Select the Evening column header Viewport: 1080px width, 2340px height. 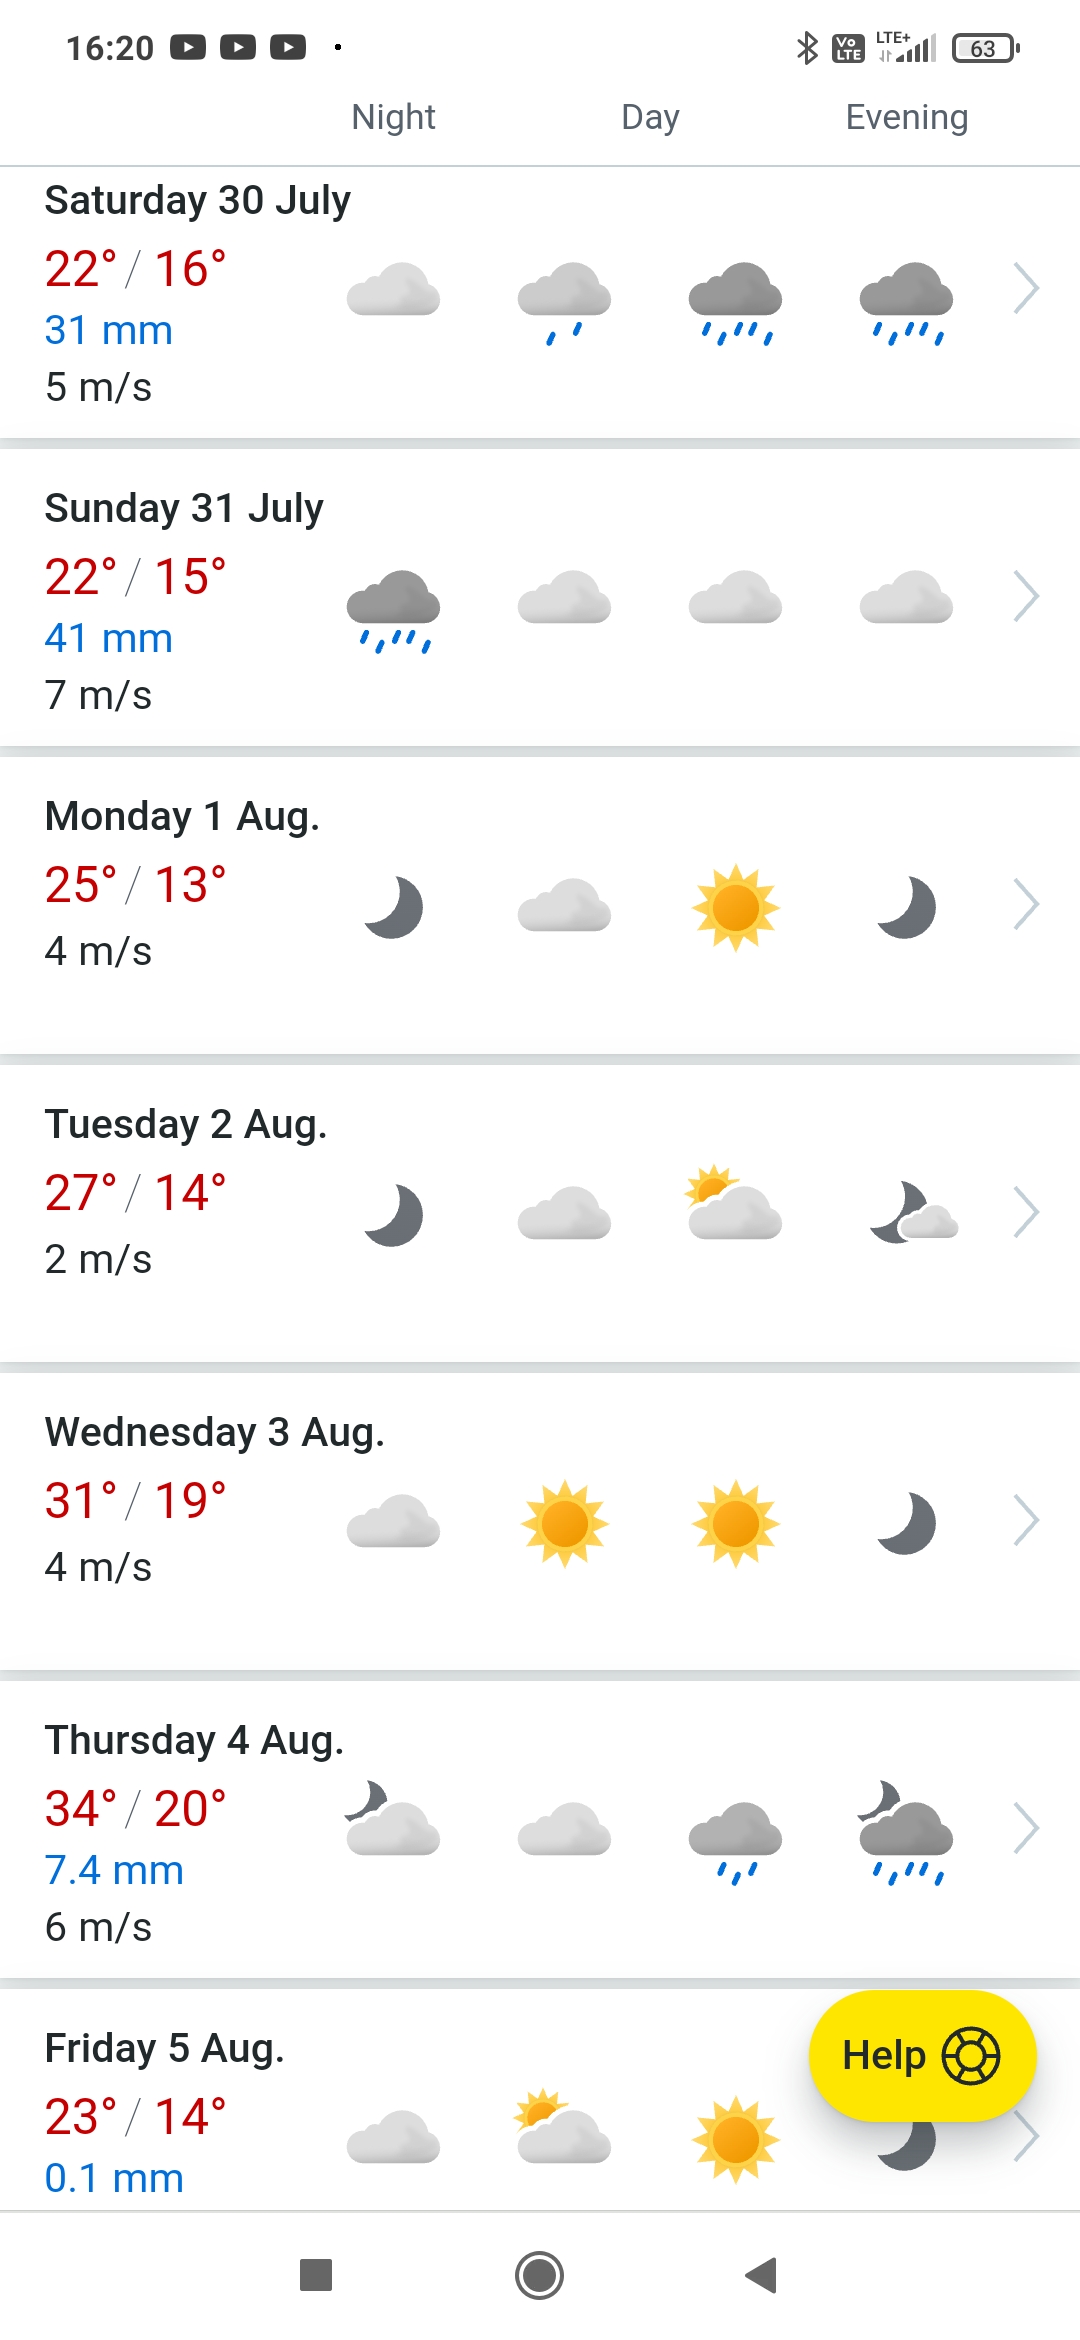[906, 118]
